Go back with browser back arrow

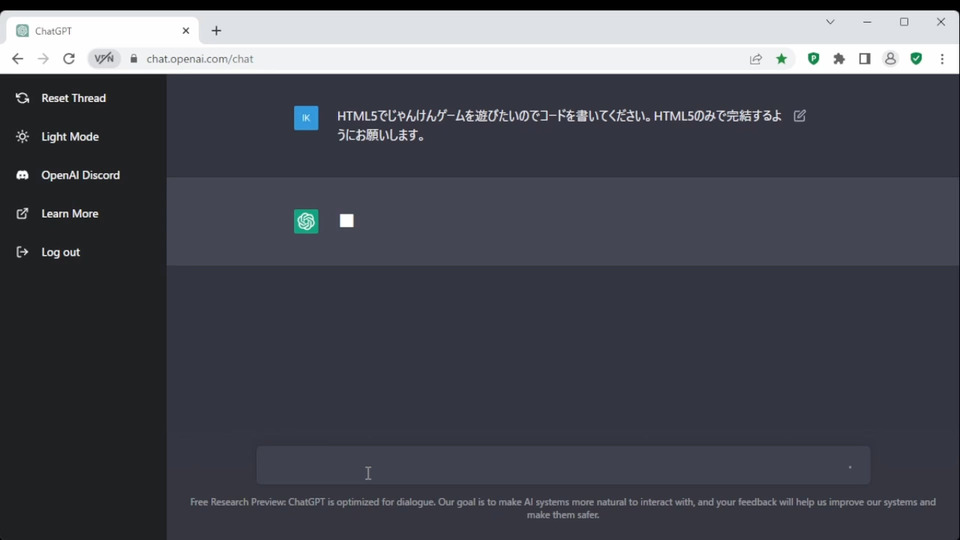[x=18, y=59]
